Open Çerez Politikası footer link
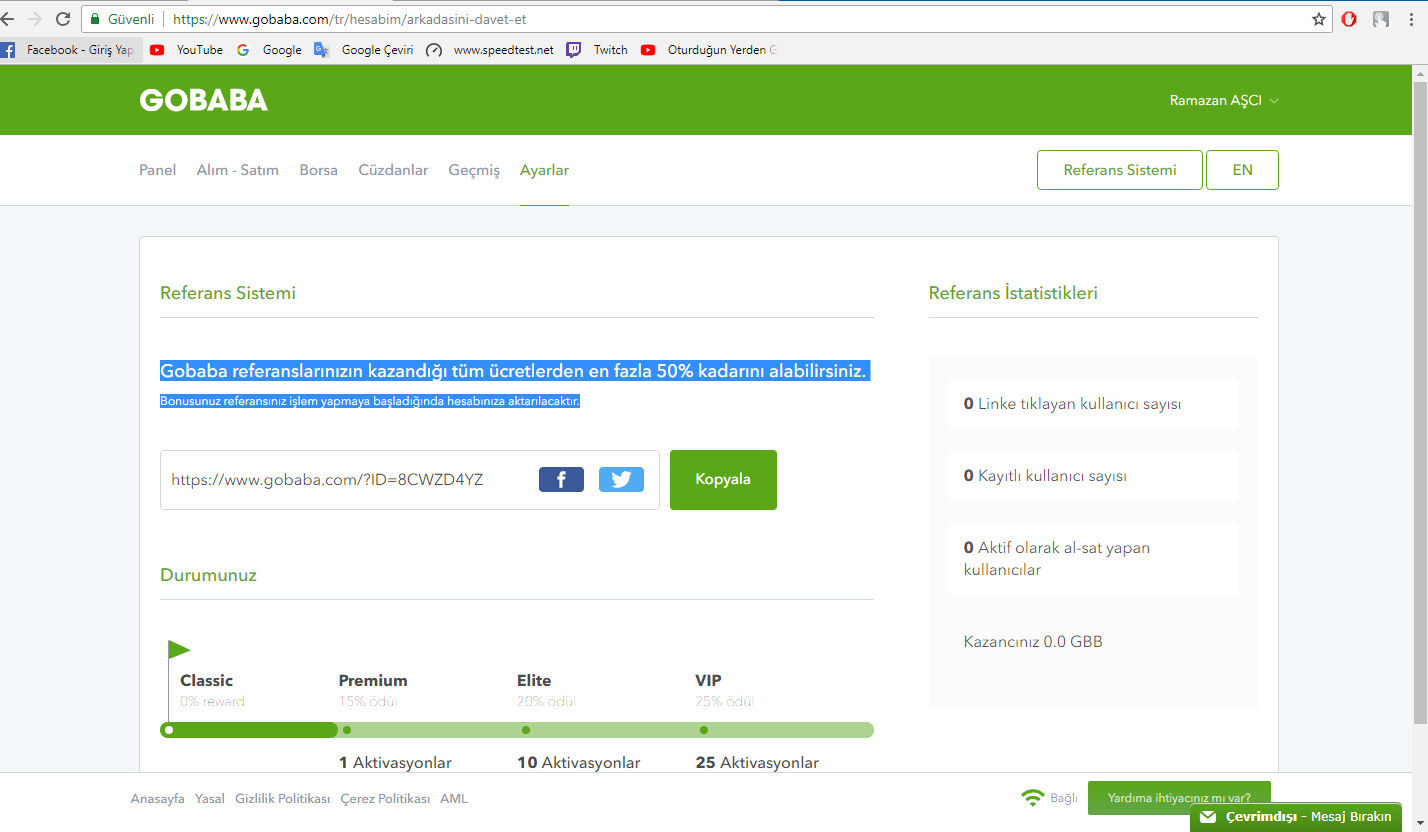 385,799
